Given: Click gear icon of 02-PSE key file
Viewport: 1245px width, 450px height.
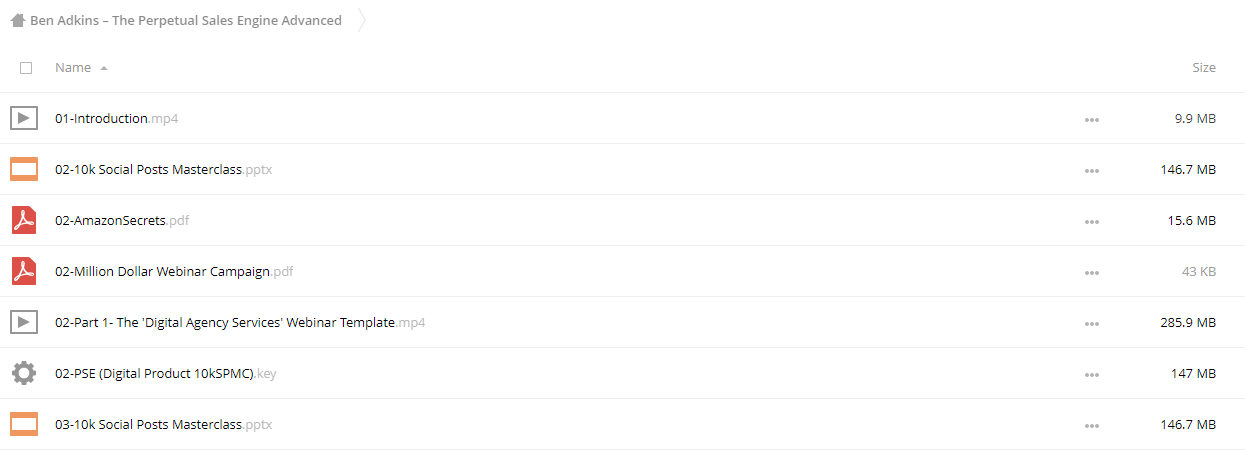Looking at the screenshot, I should [x=24, y=373].
